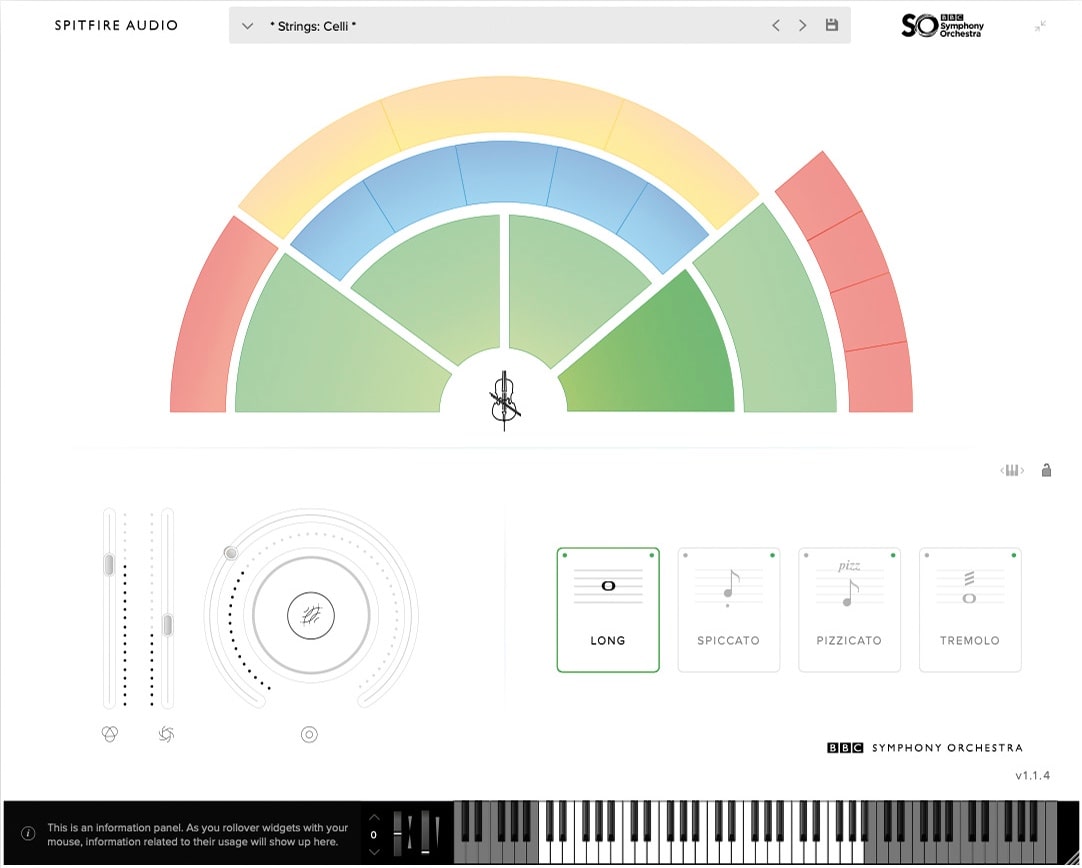Select the overlapping-circles mic mix icon
This screenshot has height=868, width=1082.
pyautogui.click(x=110, y=733)
